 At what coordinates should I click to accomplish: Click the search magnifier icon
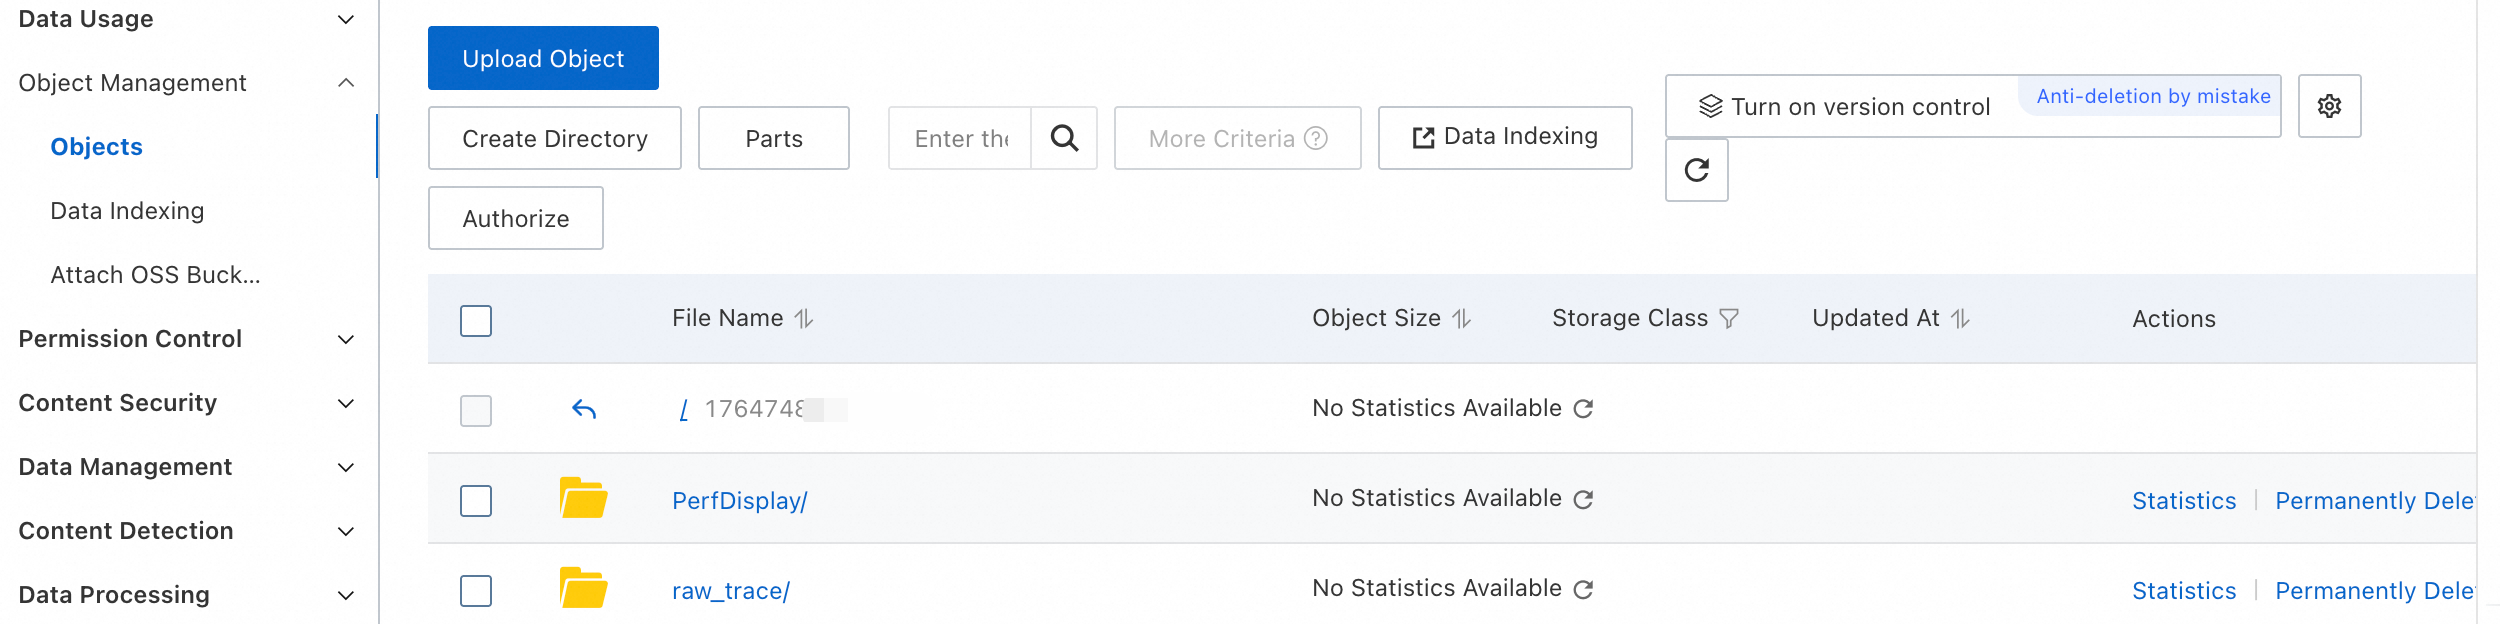(x=1064, y=138)
